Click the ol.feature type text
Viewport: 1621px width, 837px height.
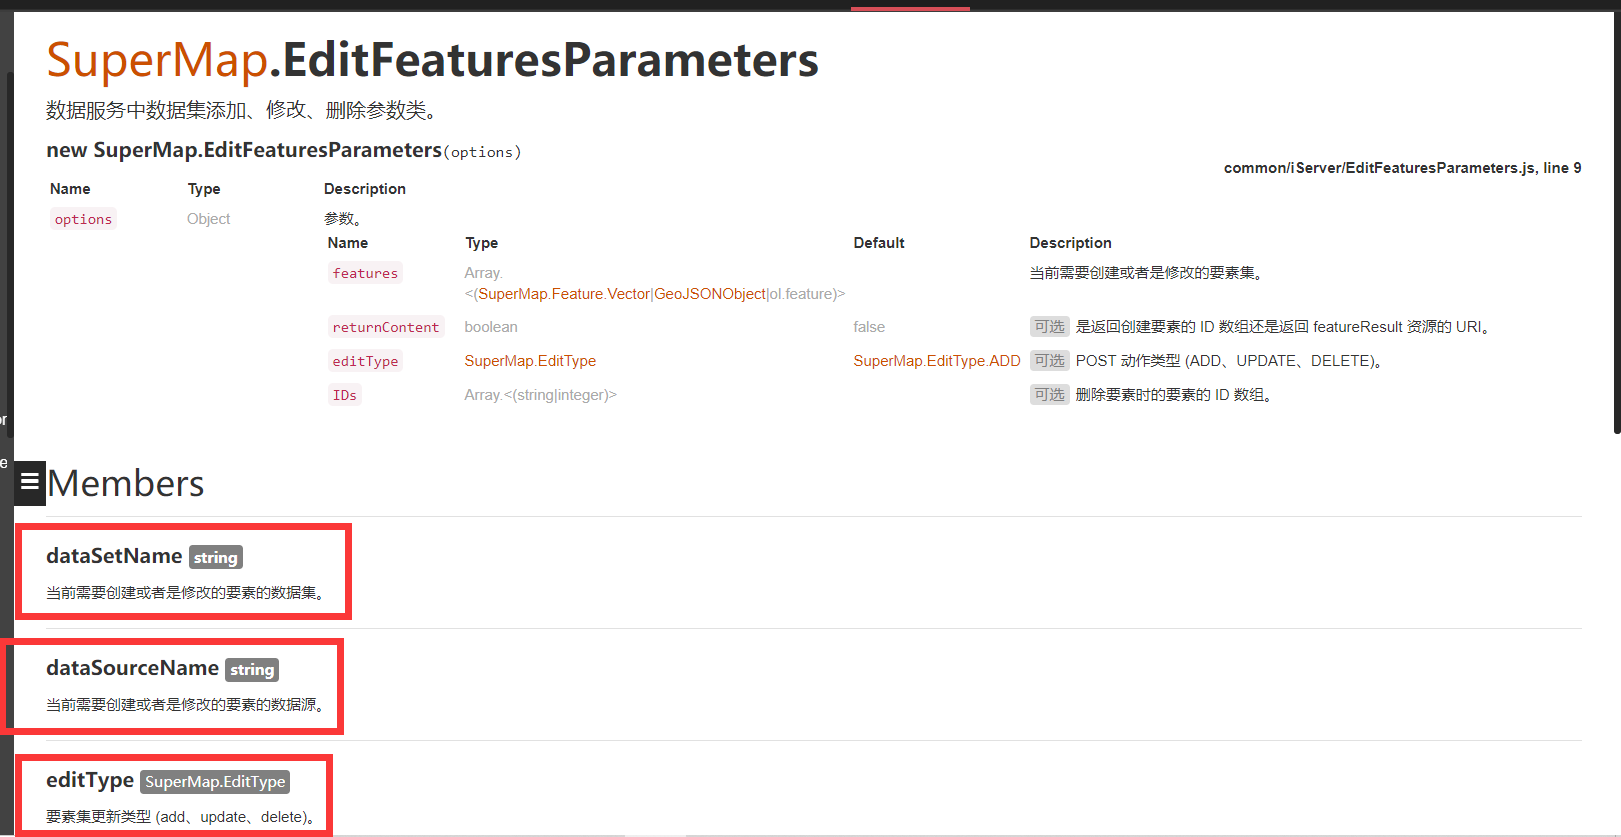(x=802, y=294)
